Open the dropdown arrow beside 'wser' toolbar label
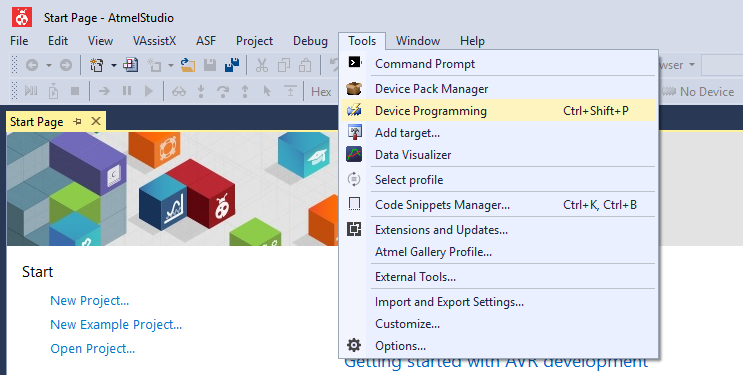 point(692,64)
